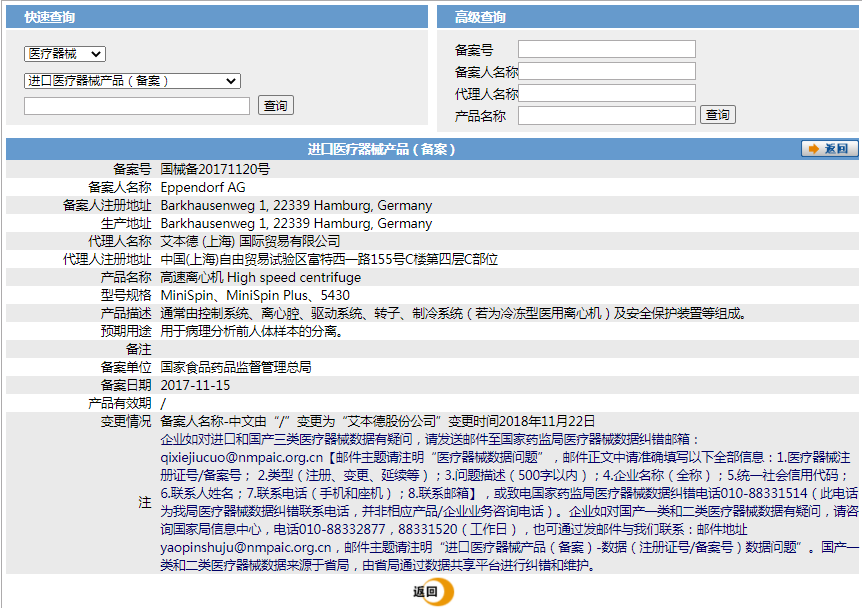Click the 备案号 value 国械备20171120号
This screenshot has height=608, width=862.
[215, 169]
